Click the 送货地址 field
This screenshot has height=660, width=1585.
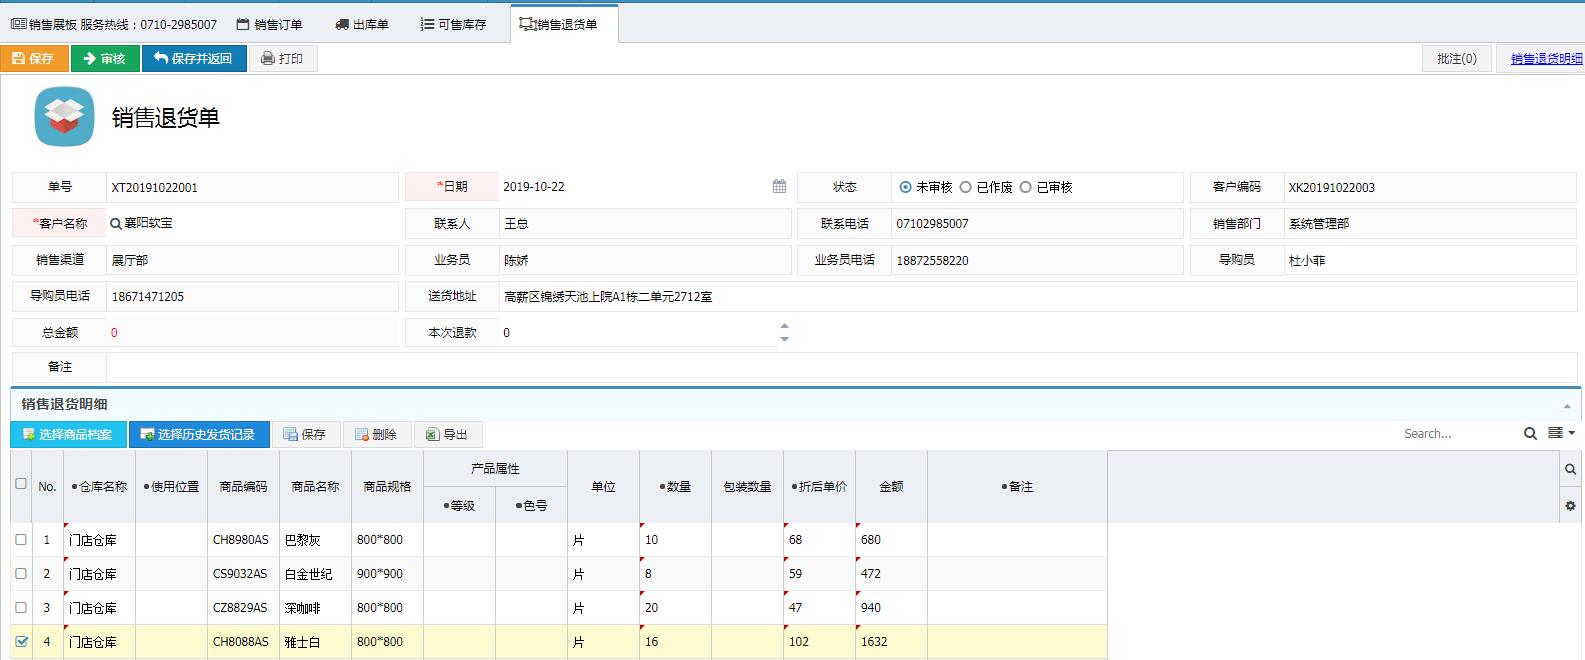(x=1038, y=297)
